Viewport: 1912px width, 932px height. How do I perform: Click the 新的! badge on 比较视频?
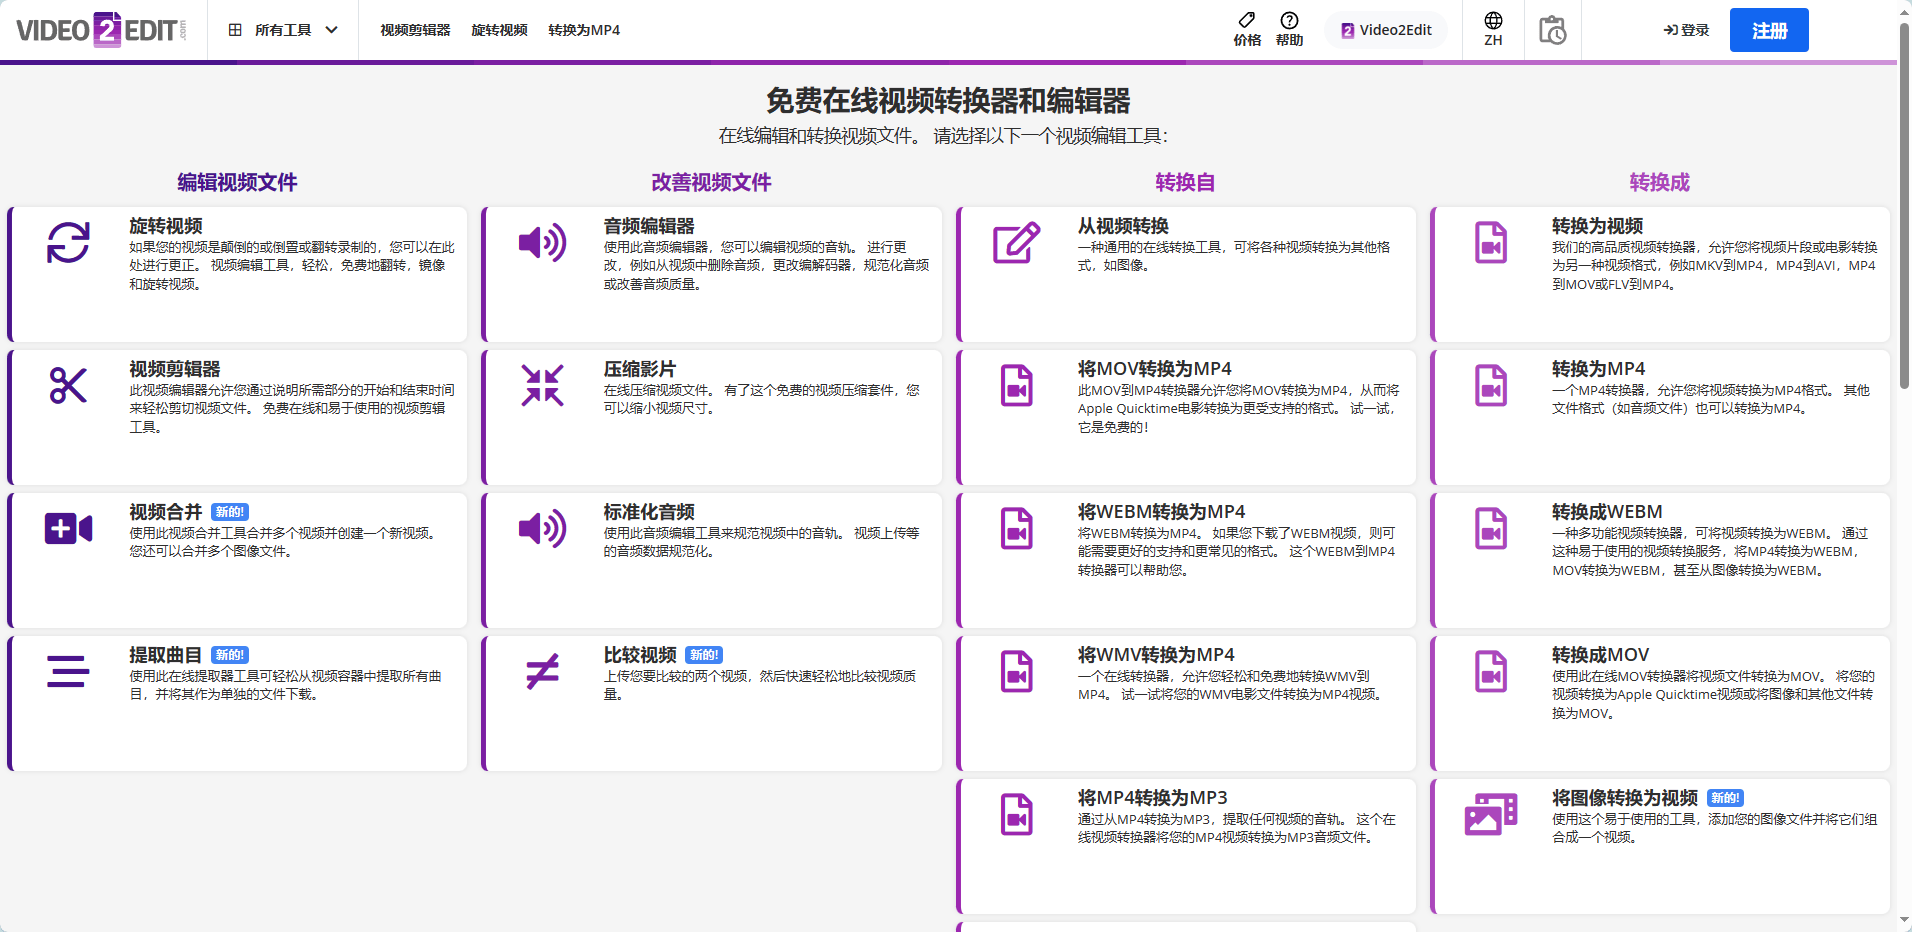703,654
